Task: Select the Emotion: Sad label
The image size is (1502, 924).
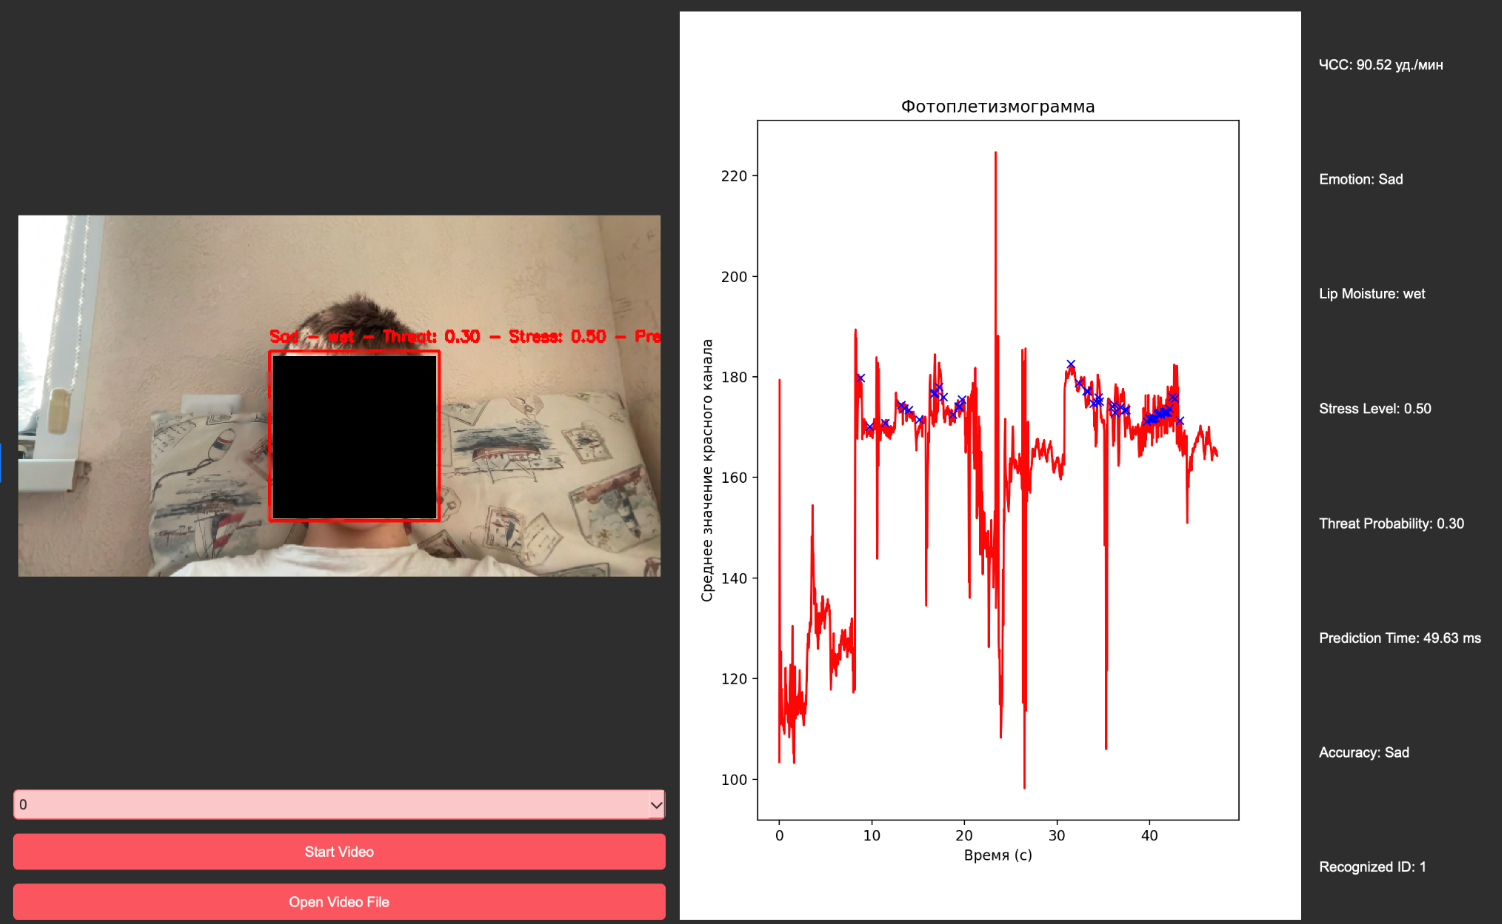Action: (x=1360, y=180)
